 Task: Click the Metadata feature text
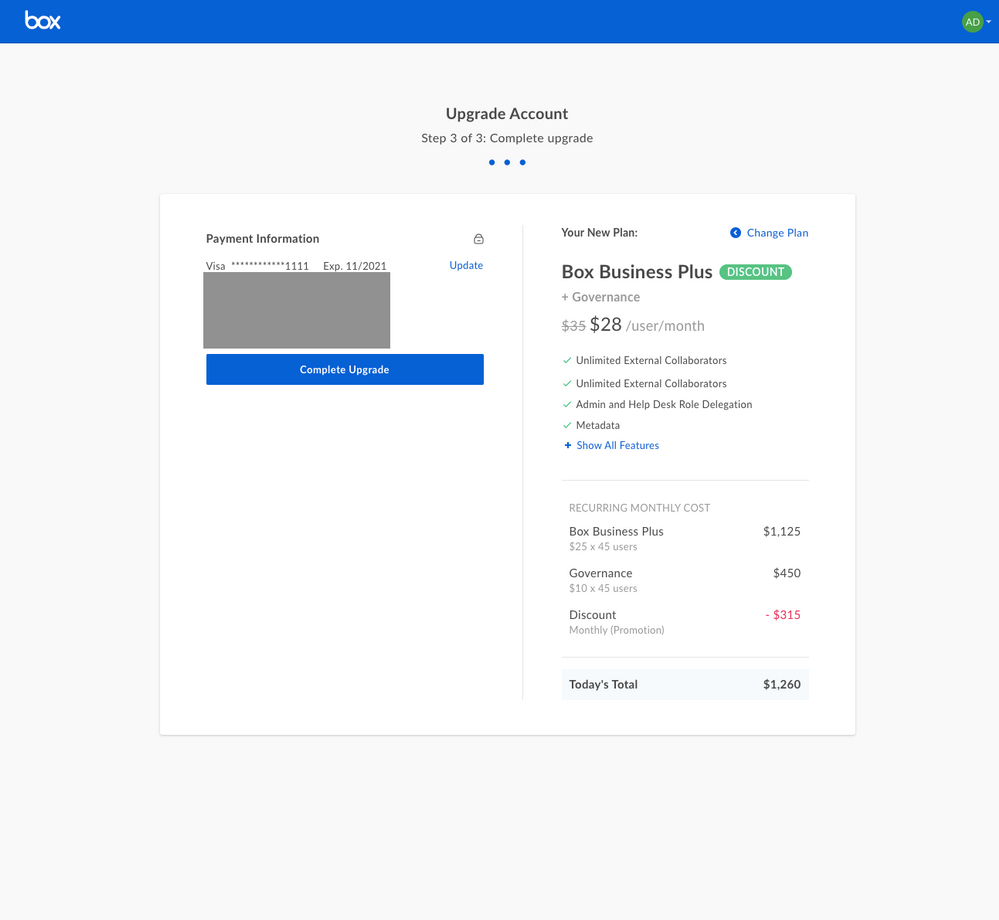click(598, 426)
